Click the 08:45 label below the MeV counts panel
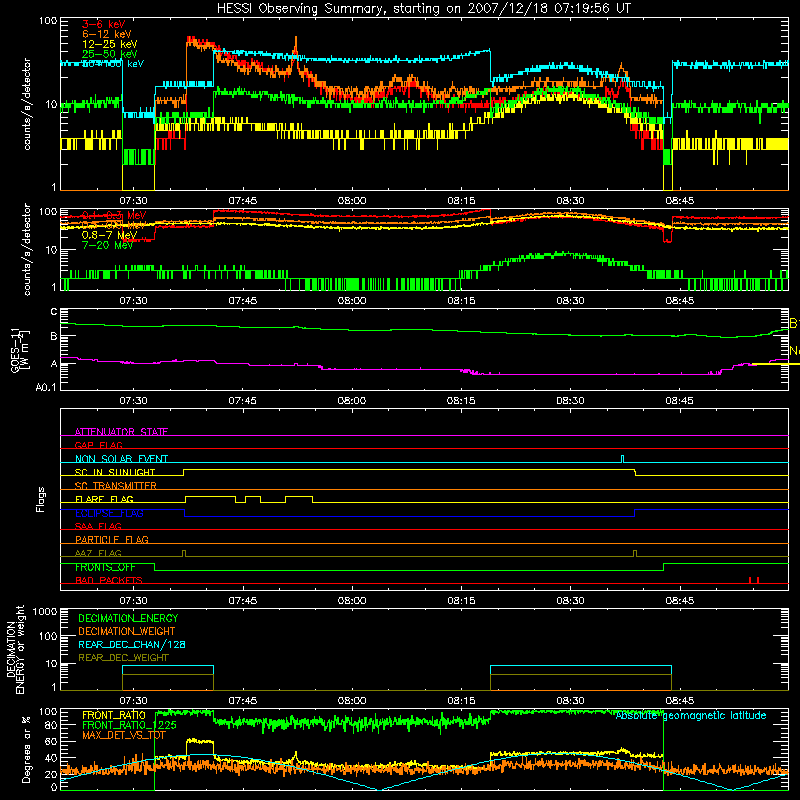800x800 pixels. [680, 301]
